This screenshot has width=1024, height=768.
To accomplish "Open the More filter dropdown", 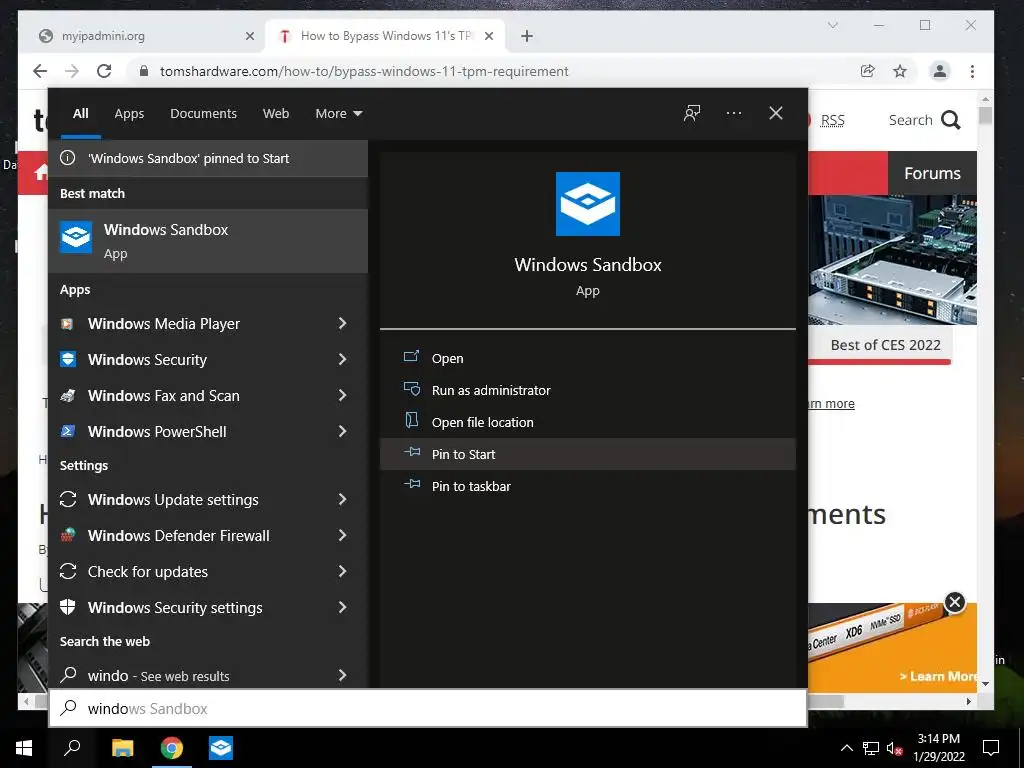I will click(x=338, y=113).
